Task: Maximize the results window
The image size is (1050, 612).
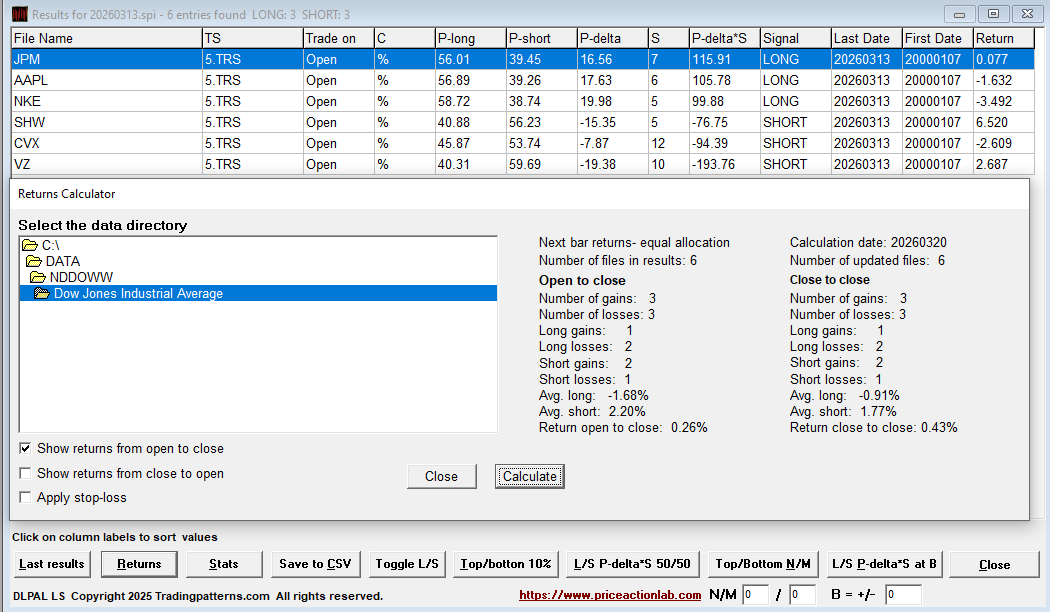Action: point(994,14)
